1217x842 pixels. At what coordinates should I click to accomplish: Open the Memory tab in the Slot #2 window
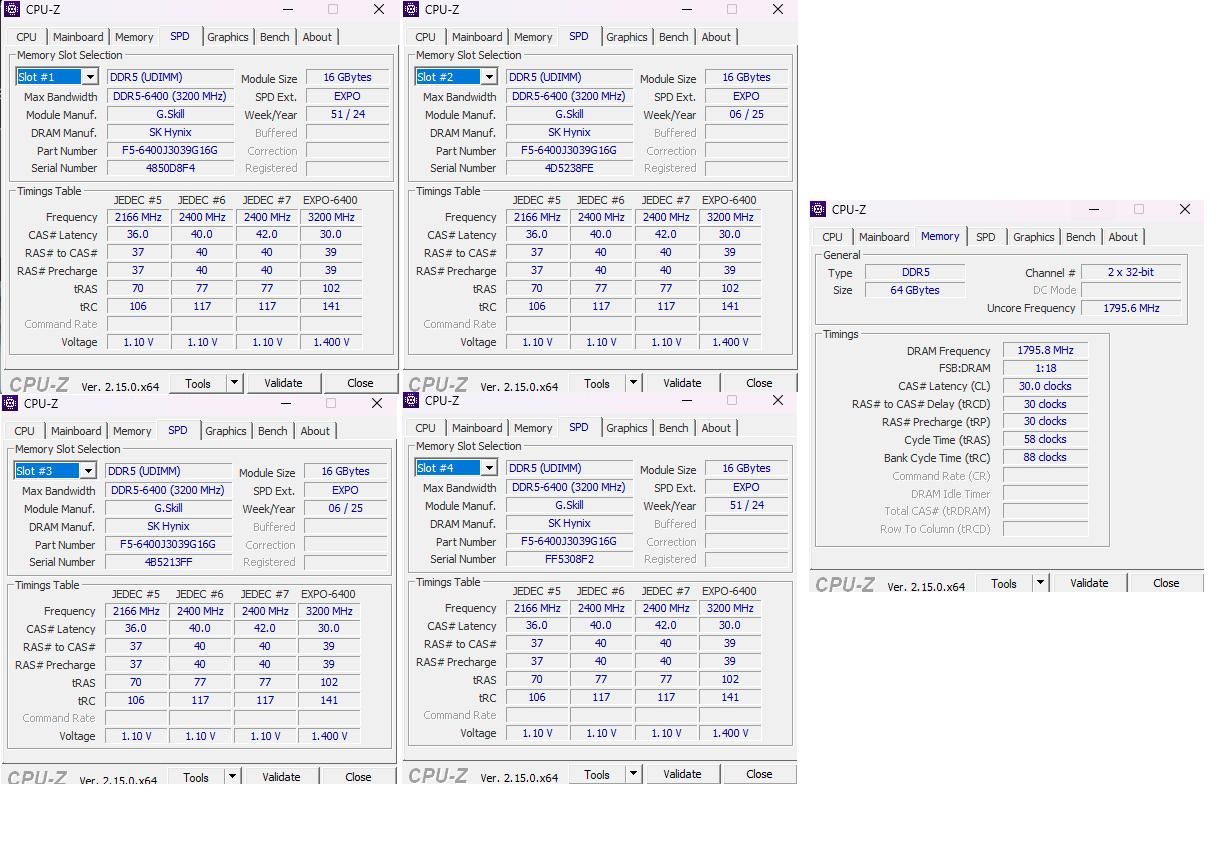[x=533, y=37]
